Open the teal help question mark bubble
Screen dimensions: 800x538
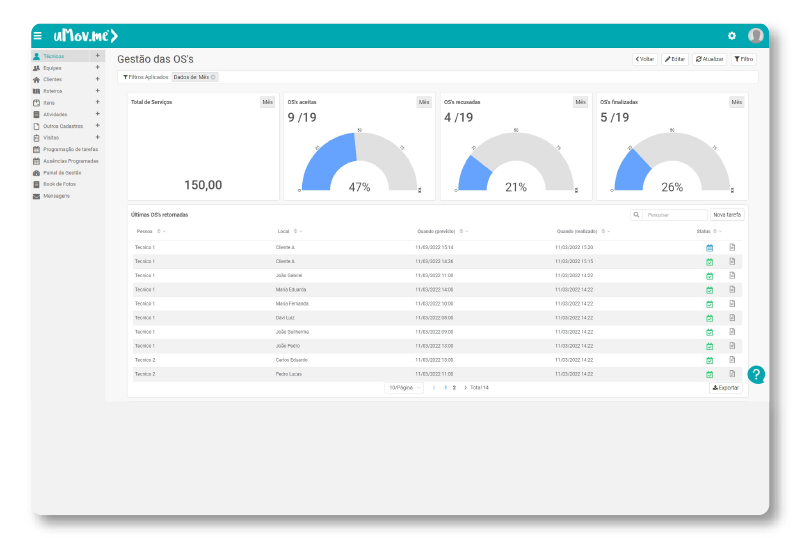click(x=757, y=375)
